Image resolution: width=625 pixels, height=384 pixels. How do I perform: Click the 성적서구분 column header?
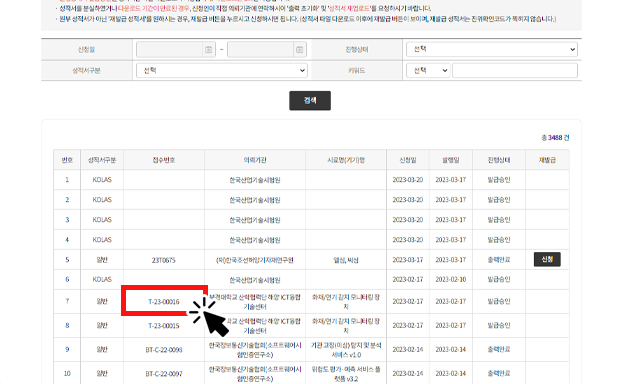(x=102, y=160)
